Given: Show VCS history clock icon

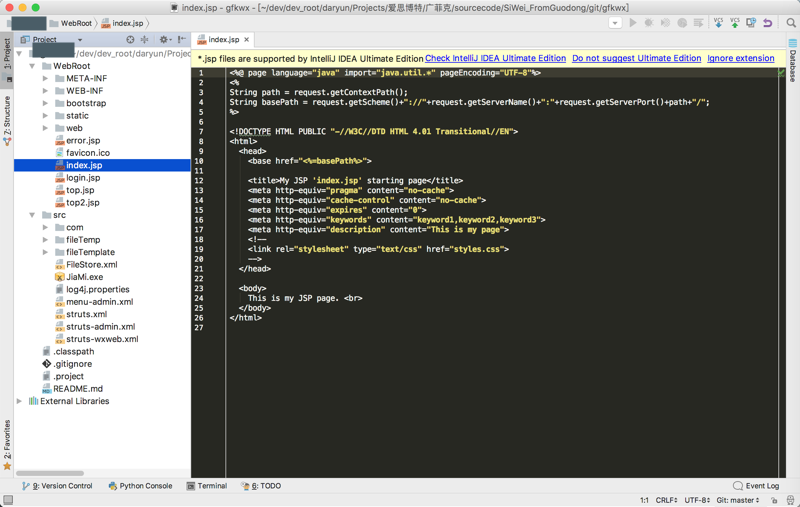Looking at the screenshot, I should 751,23.
